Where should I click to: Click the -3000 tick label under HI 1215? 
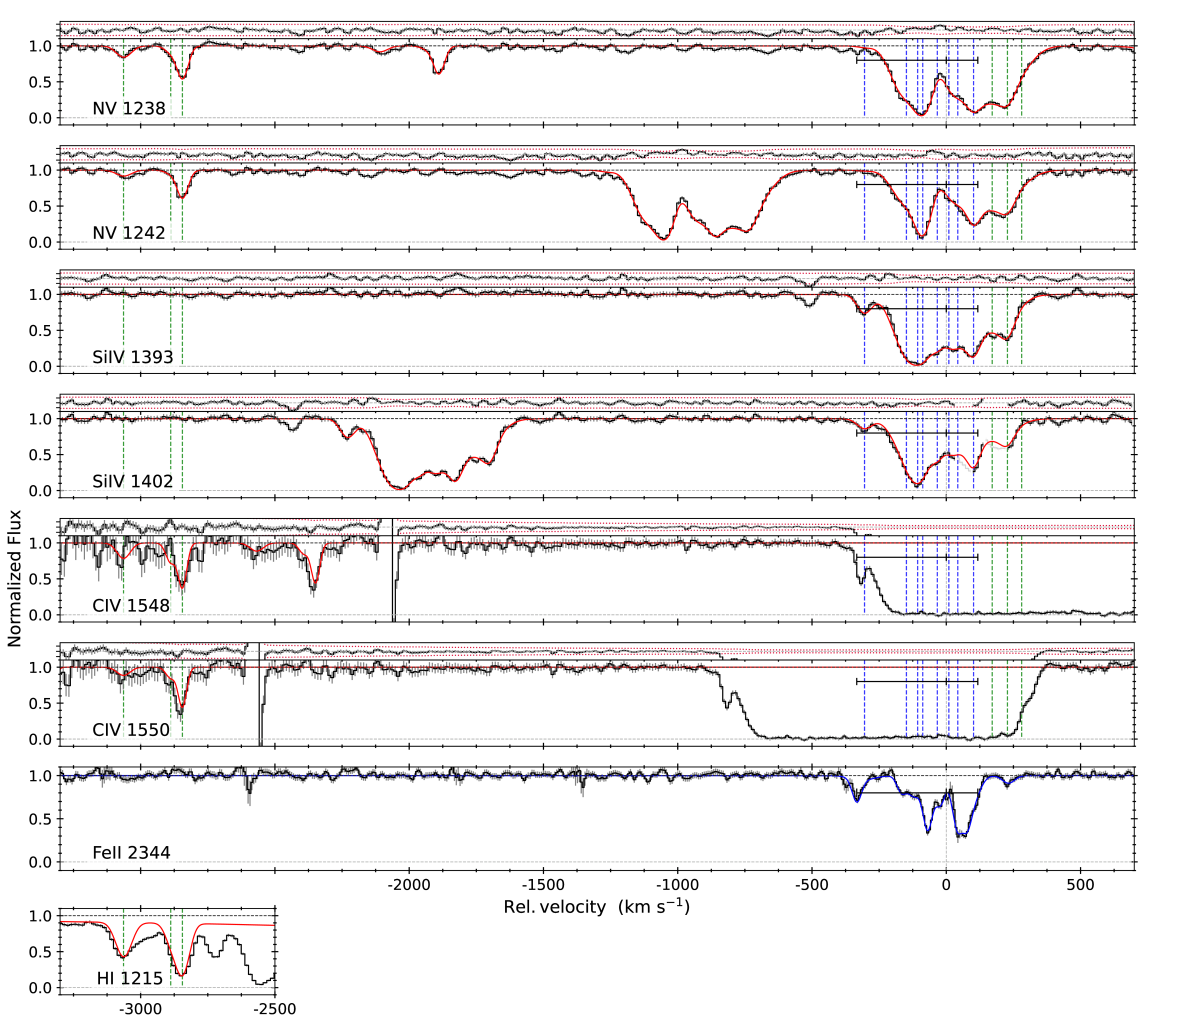pyautogui.click(x=140, y=1009)
